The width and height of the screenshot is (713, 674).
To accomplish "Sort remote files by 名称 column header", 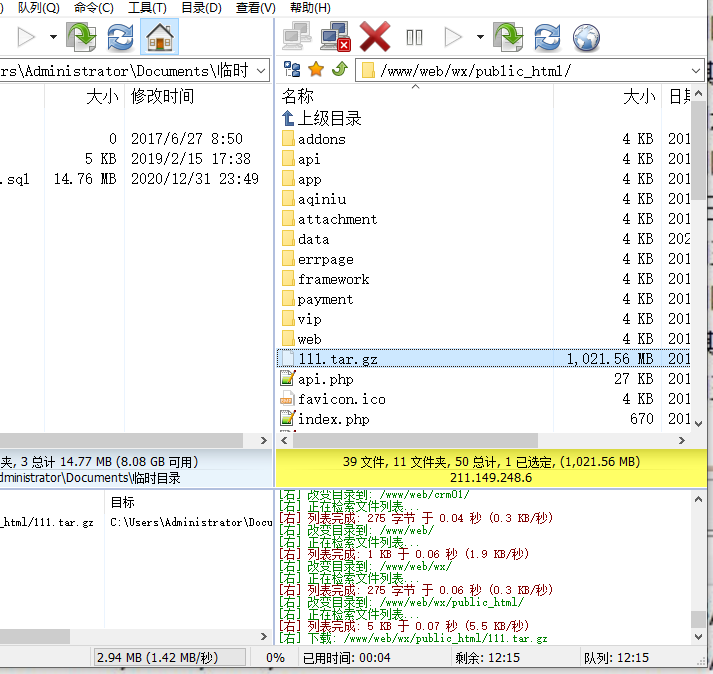I will click(298, 96).
